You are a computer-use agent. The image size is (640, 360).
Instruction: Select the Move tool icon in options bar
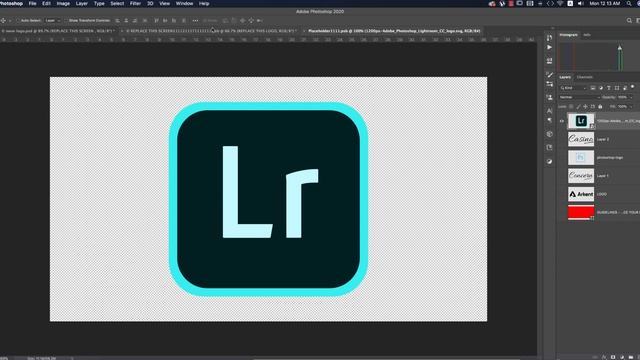3,20
